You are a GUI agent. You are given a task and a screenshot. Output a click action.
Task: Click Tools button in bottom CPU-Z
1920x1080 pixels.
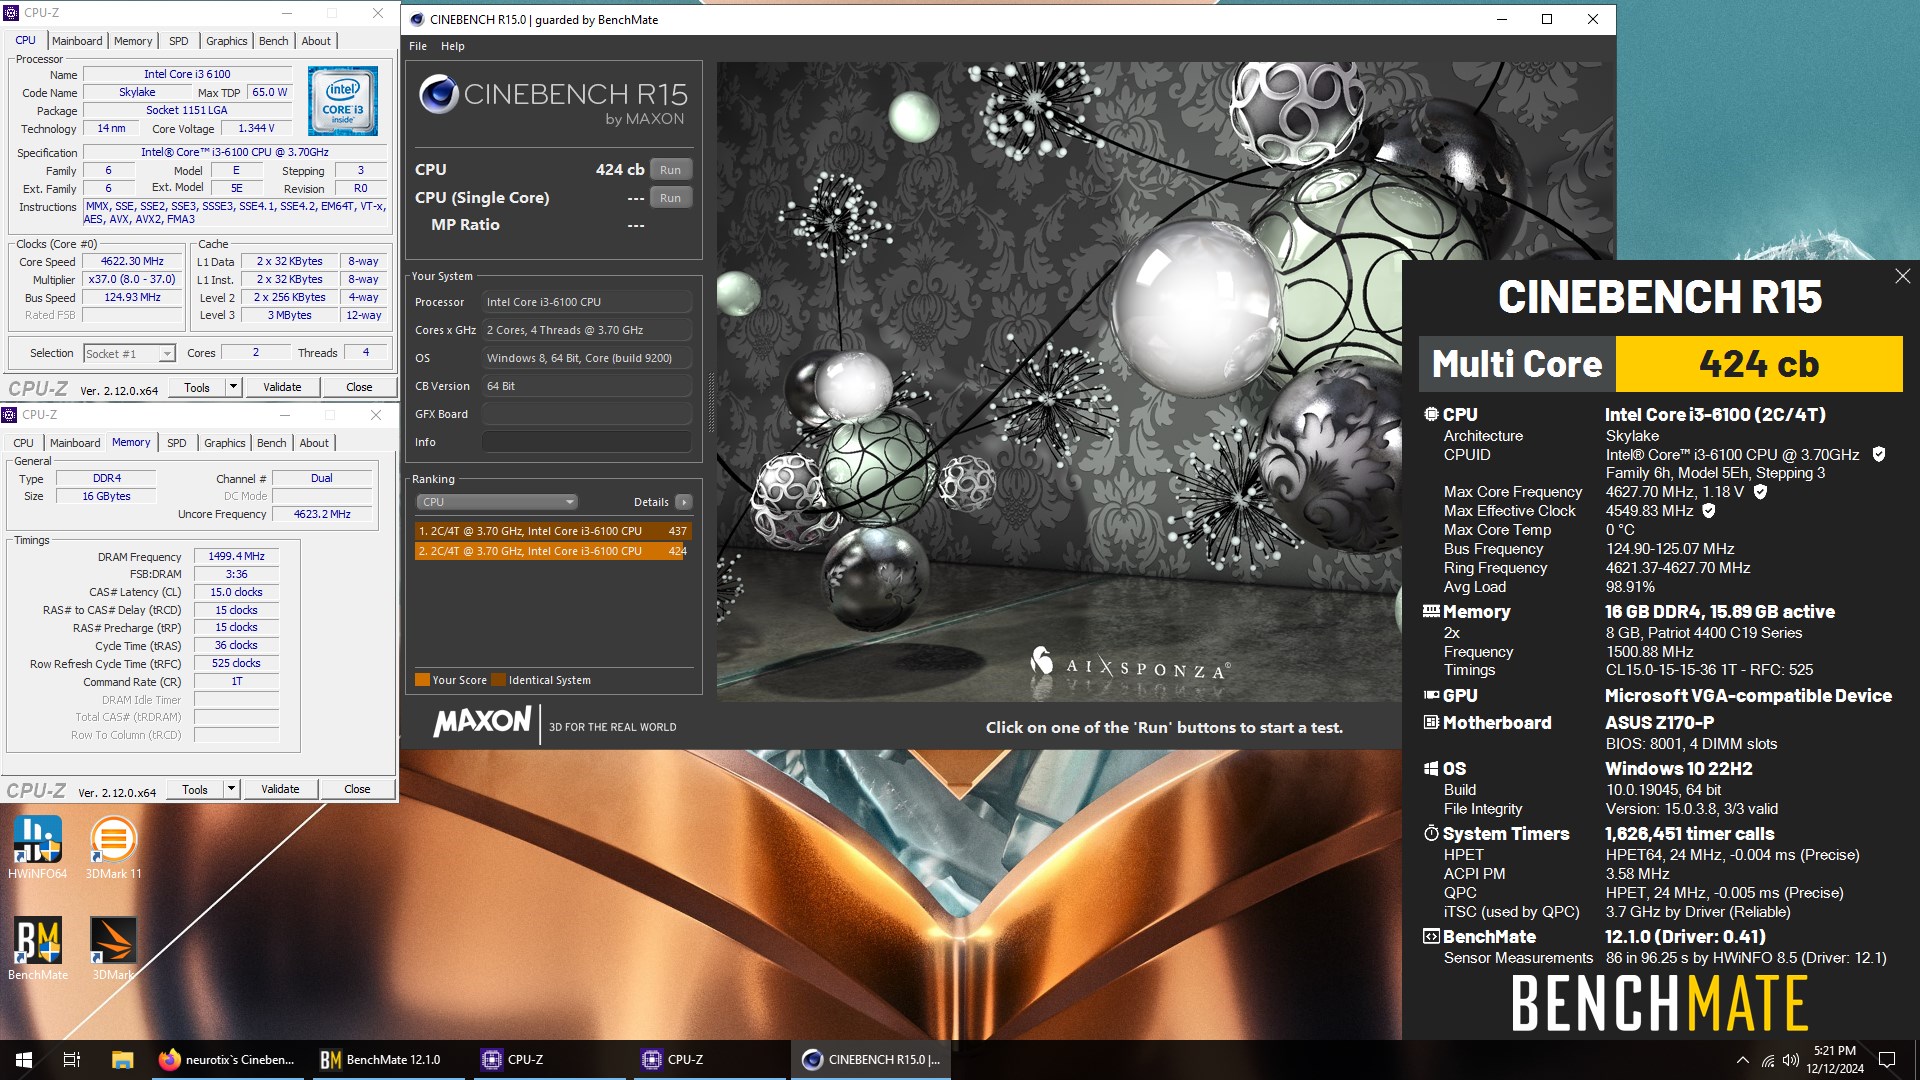coord(195,789)
